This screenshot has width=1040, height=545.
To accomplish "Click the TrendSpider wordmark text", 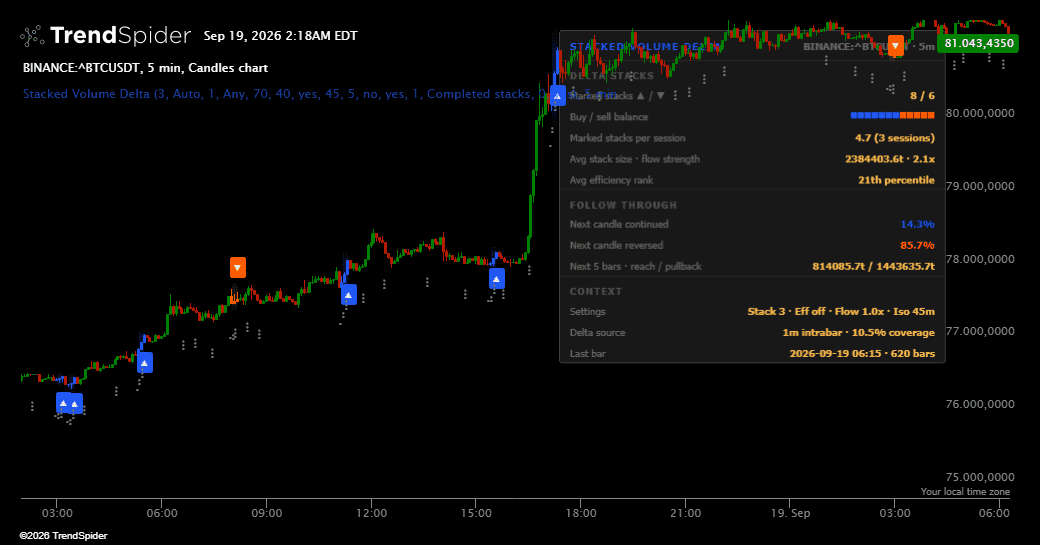I will click(120, 35).
